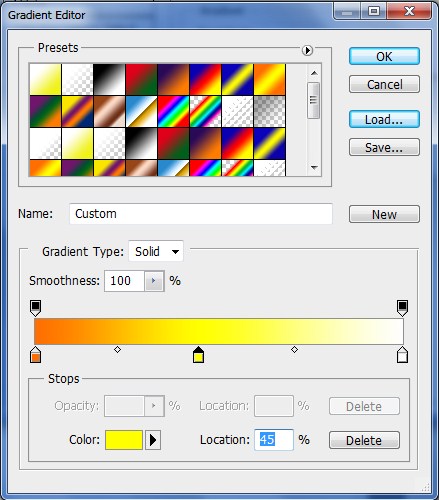Open the Presets flyout menu arrow
The image size is (439, 500).
point(307,50)
